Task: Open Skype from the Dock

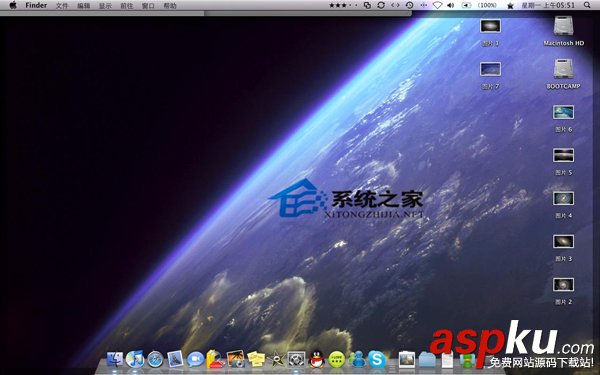Action: [377, 360]
